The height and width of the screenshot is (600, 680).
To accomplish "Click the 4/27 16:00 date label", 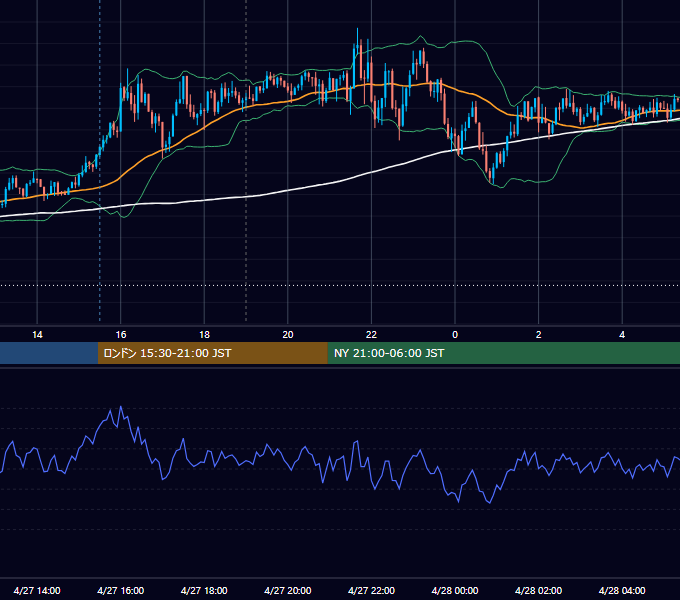I will click(x=121, y=590).
